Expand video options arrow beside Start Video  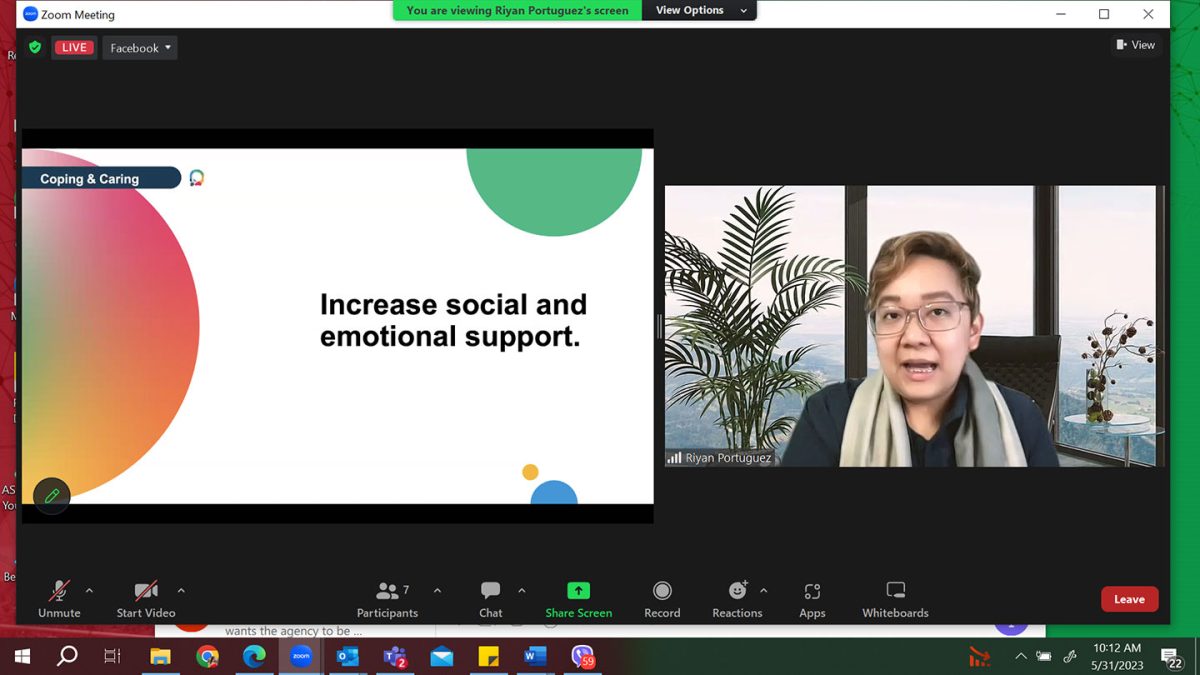181,591
